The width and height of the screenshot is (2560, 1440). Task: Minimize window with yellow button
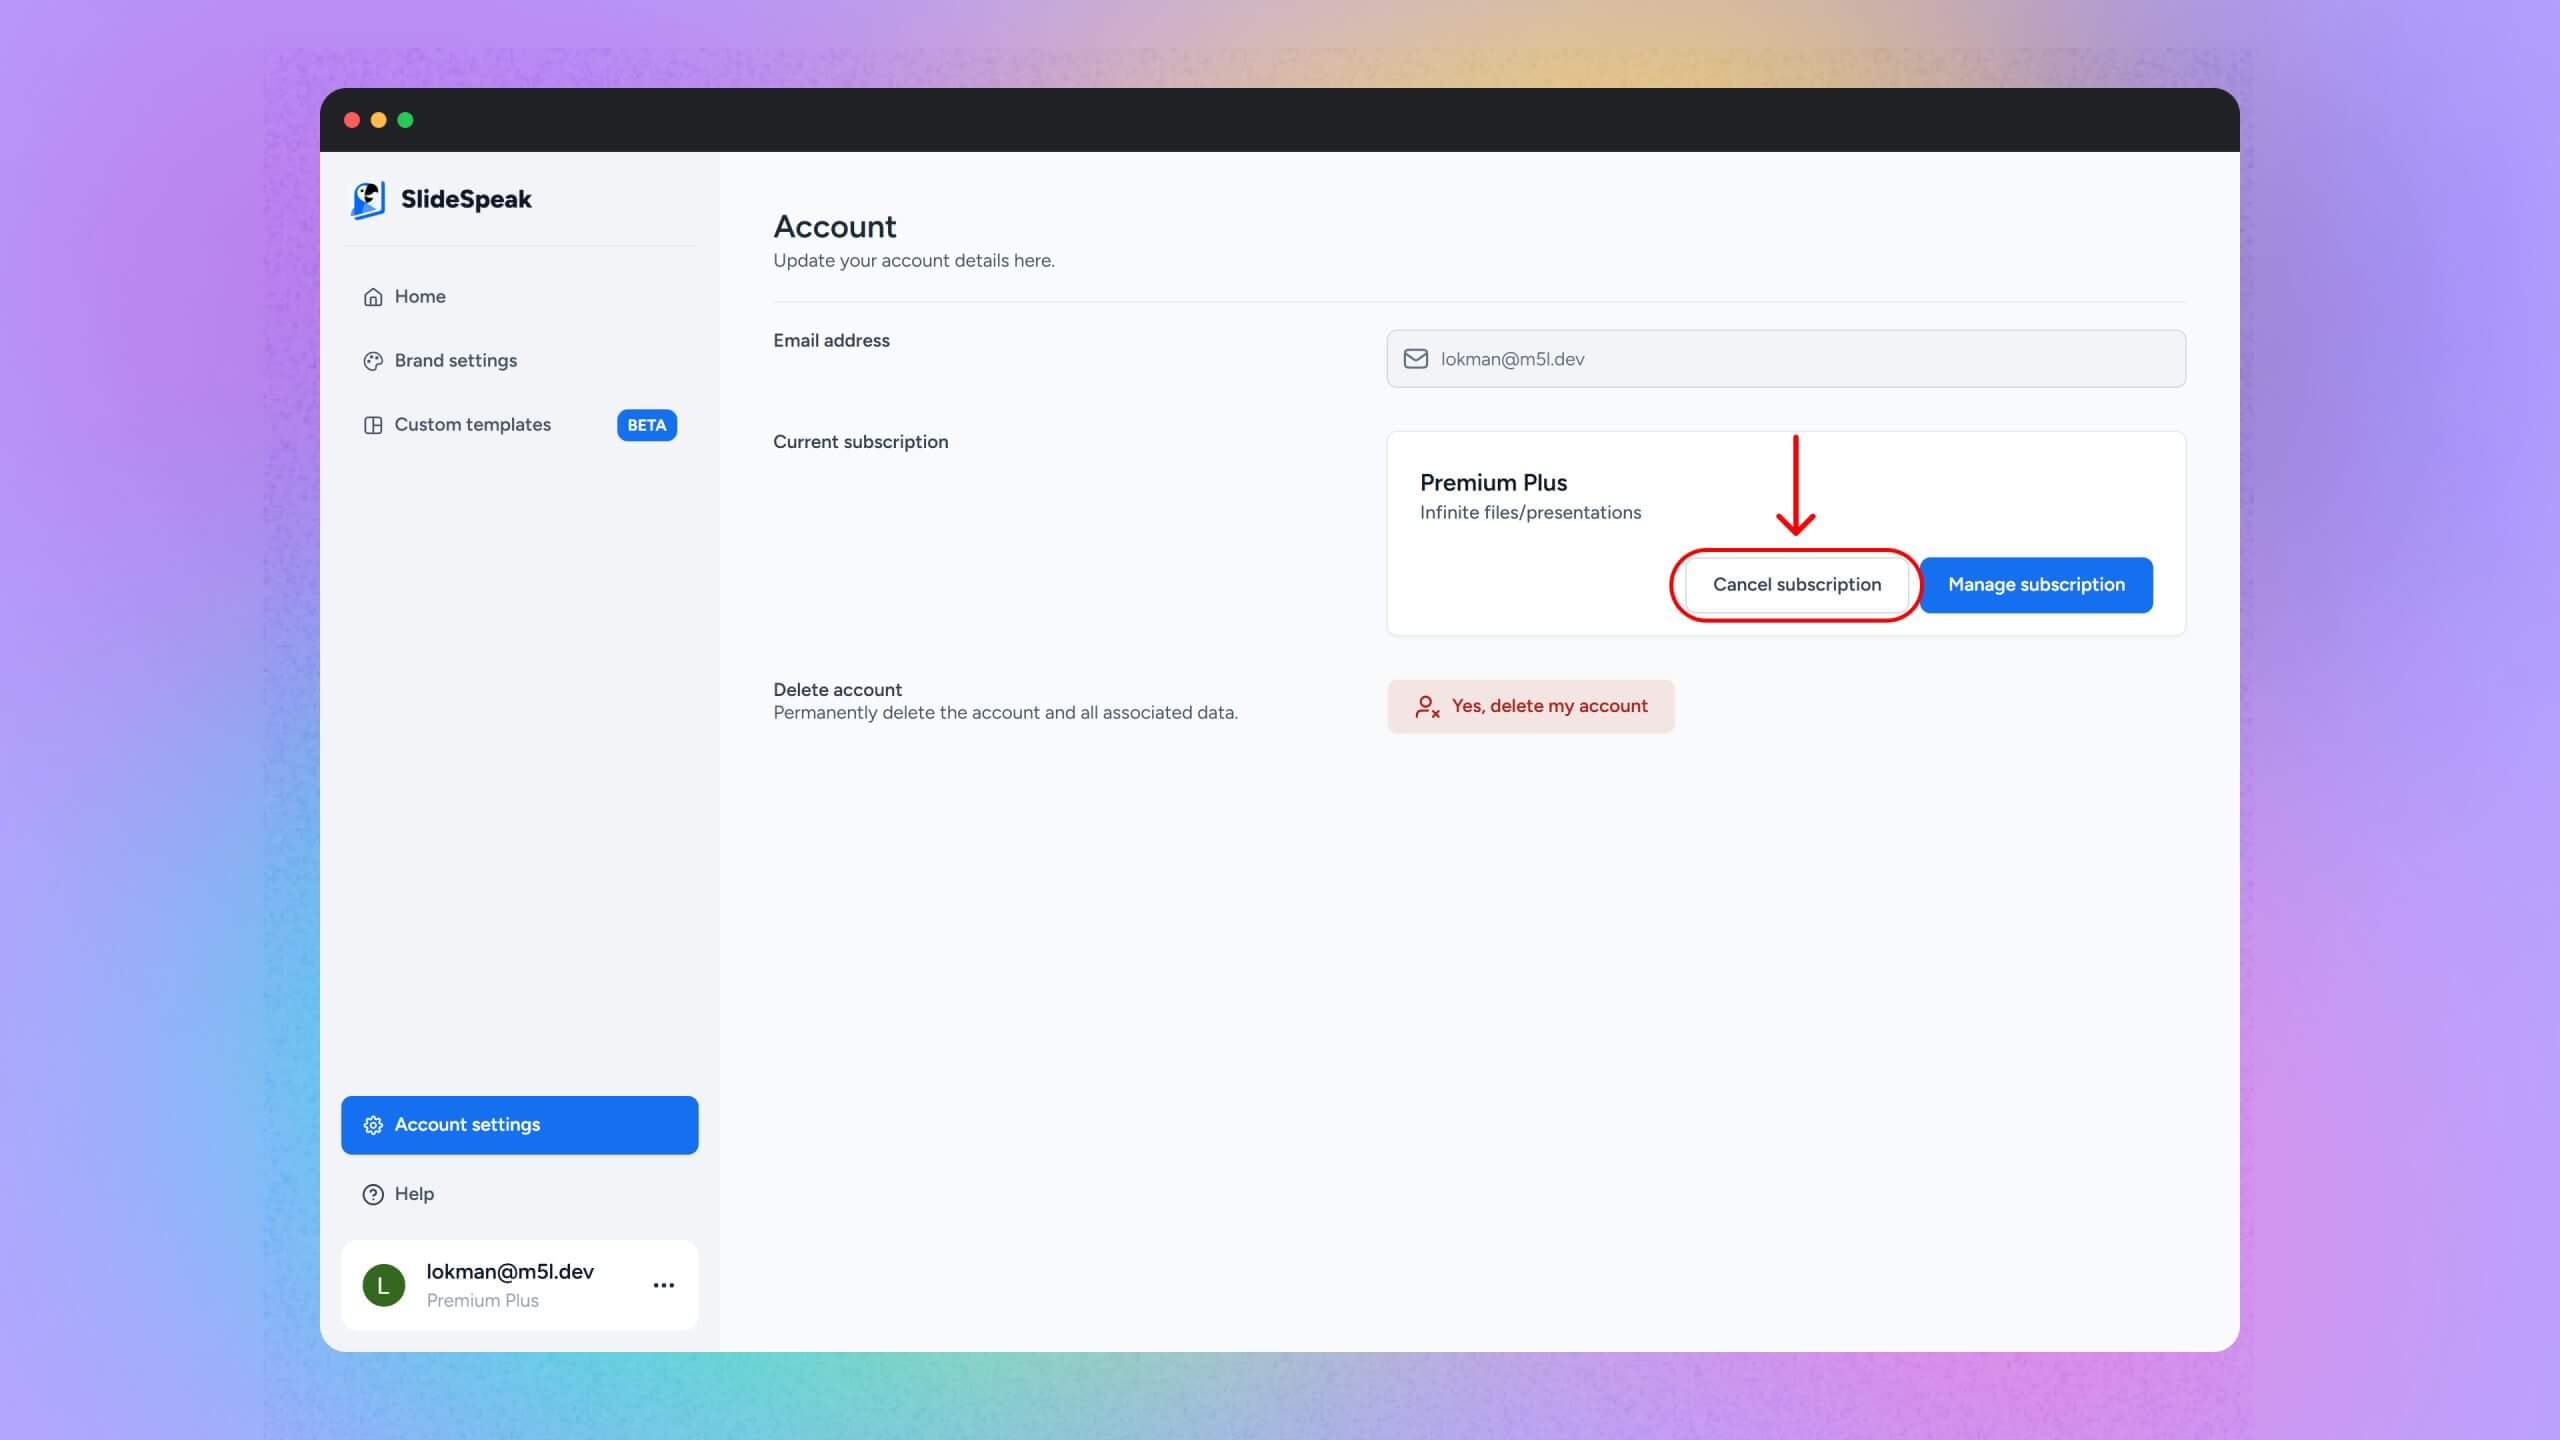tap(378, 120)
